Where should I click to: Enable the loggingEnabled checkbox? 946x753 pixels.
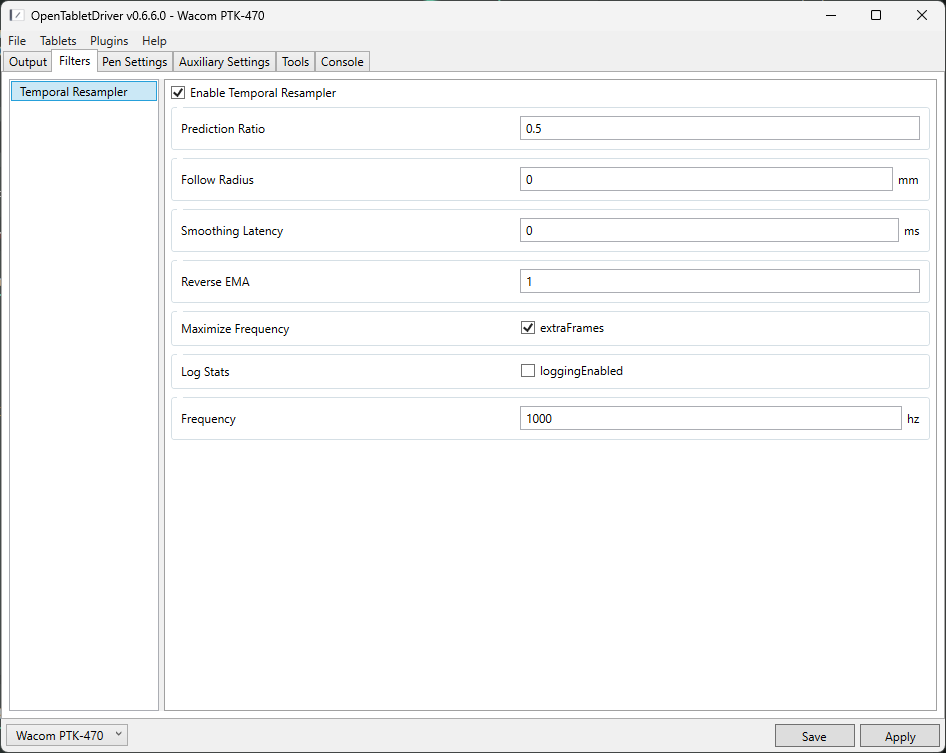pyautogui.click(x=528, y=371)
